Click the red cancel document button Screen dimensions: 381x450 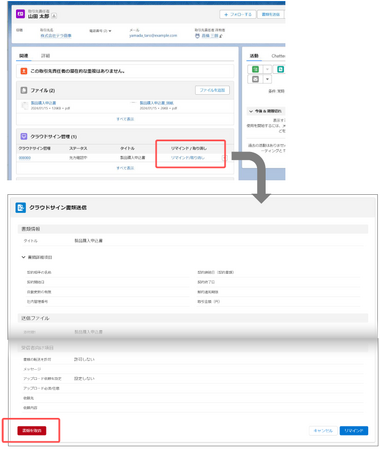pyautogui.click(x=32, y=431)
